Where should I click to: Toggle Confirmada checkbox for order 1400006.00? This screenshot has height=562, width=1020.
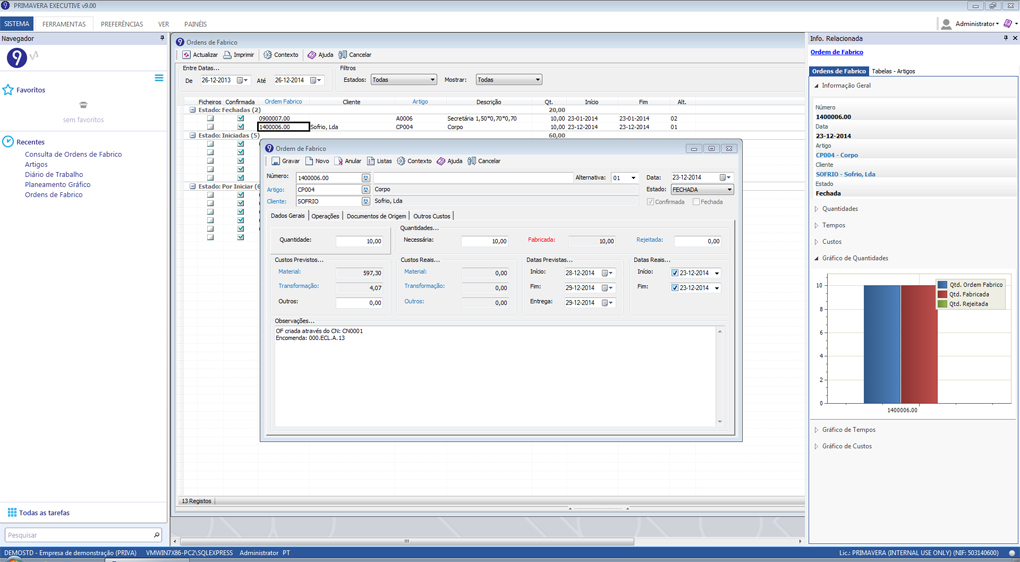point(241,127)
